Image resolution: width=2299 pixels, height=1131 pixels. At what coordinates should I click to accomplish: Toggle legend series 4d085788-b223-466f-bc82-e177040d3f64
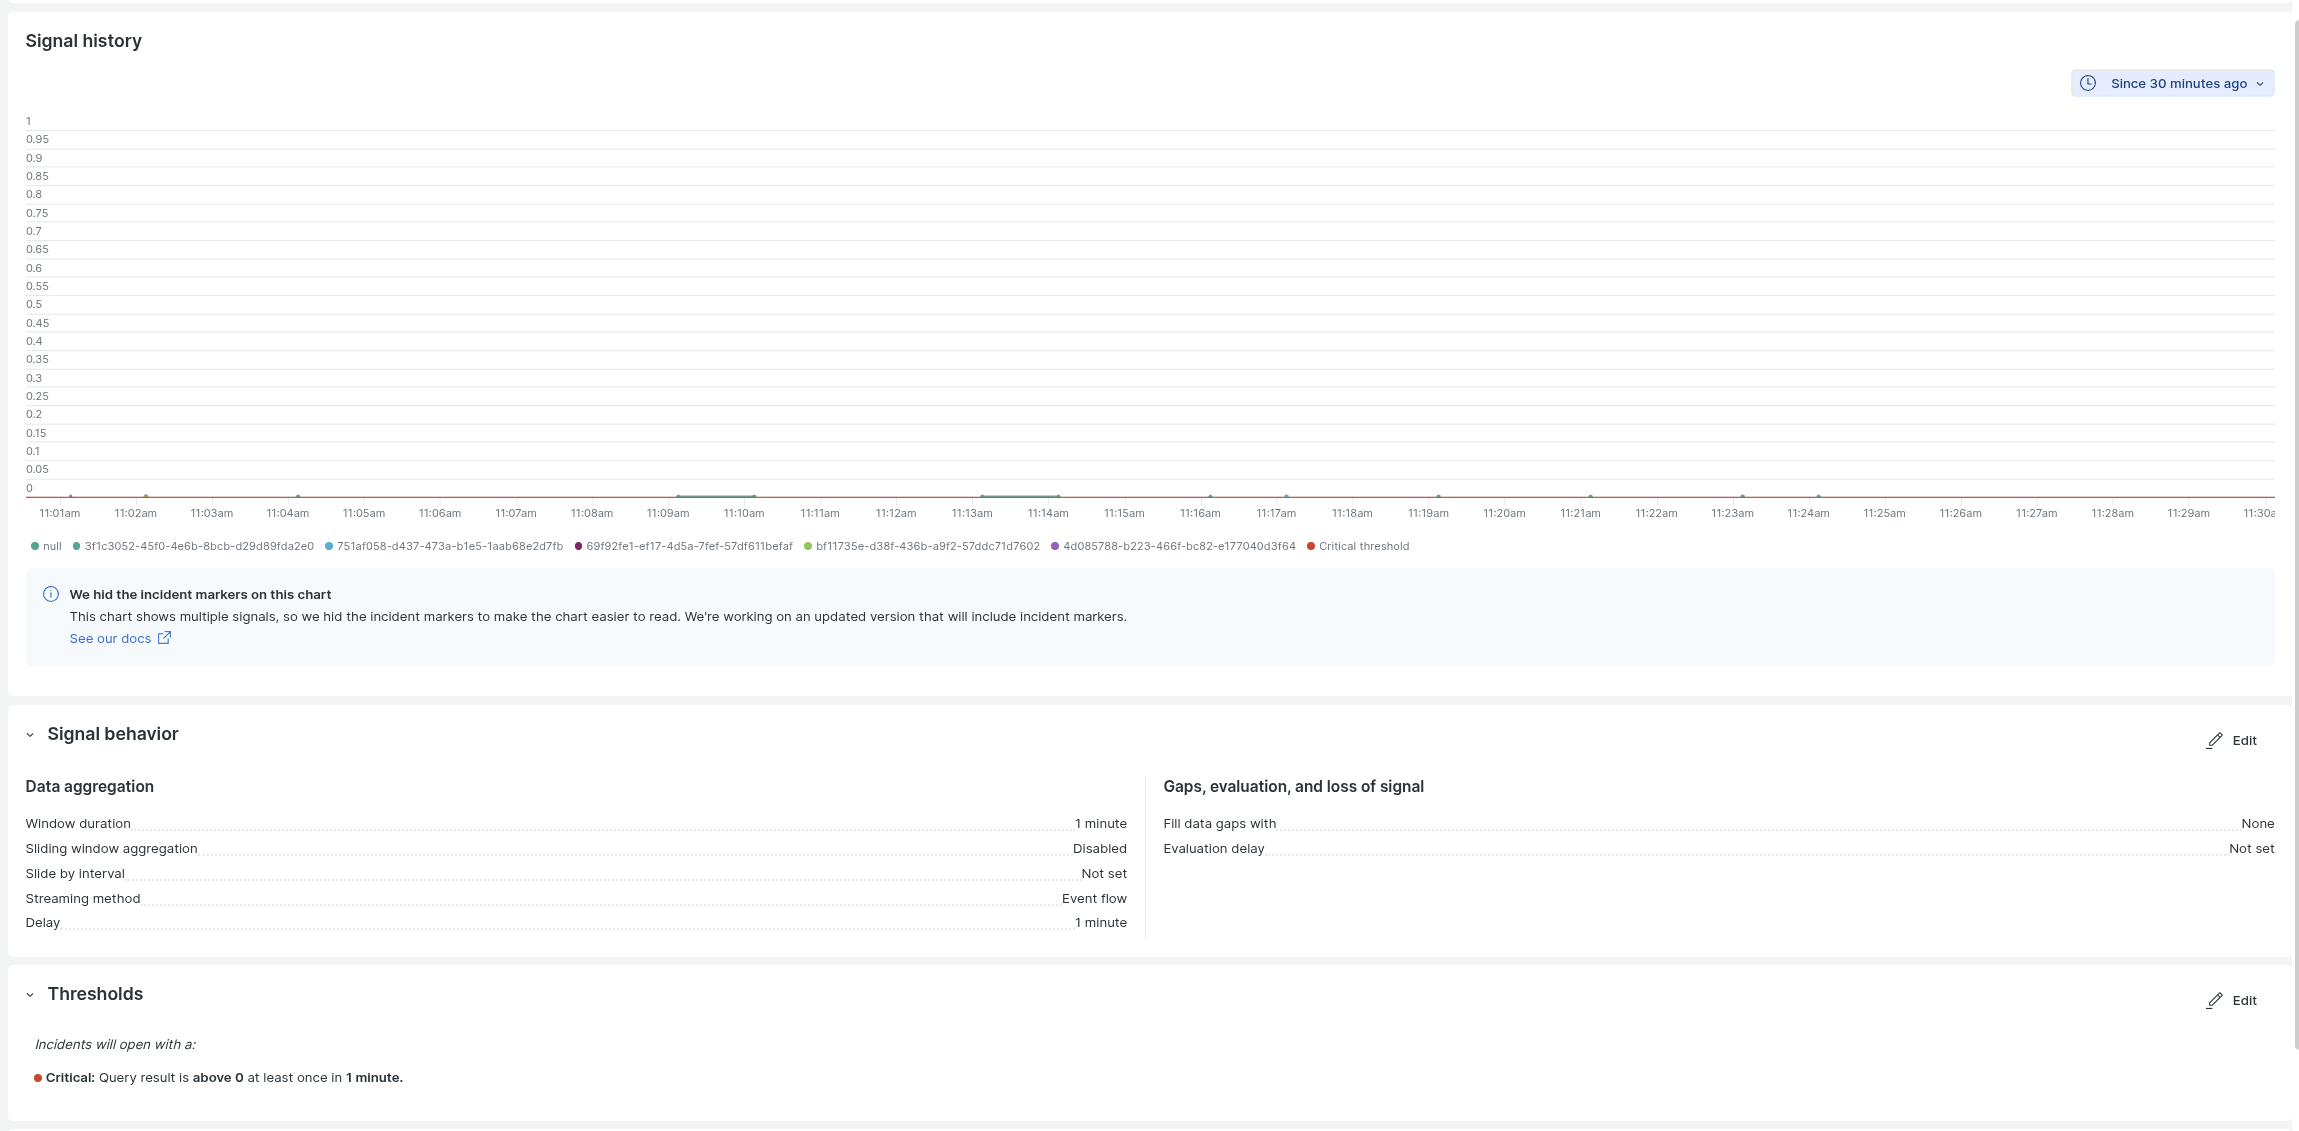[1173, 546]
